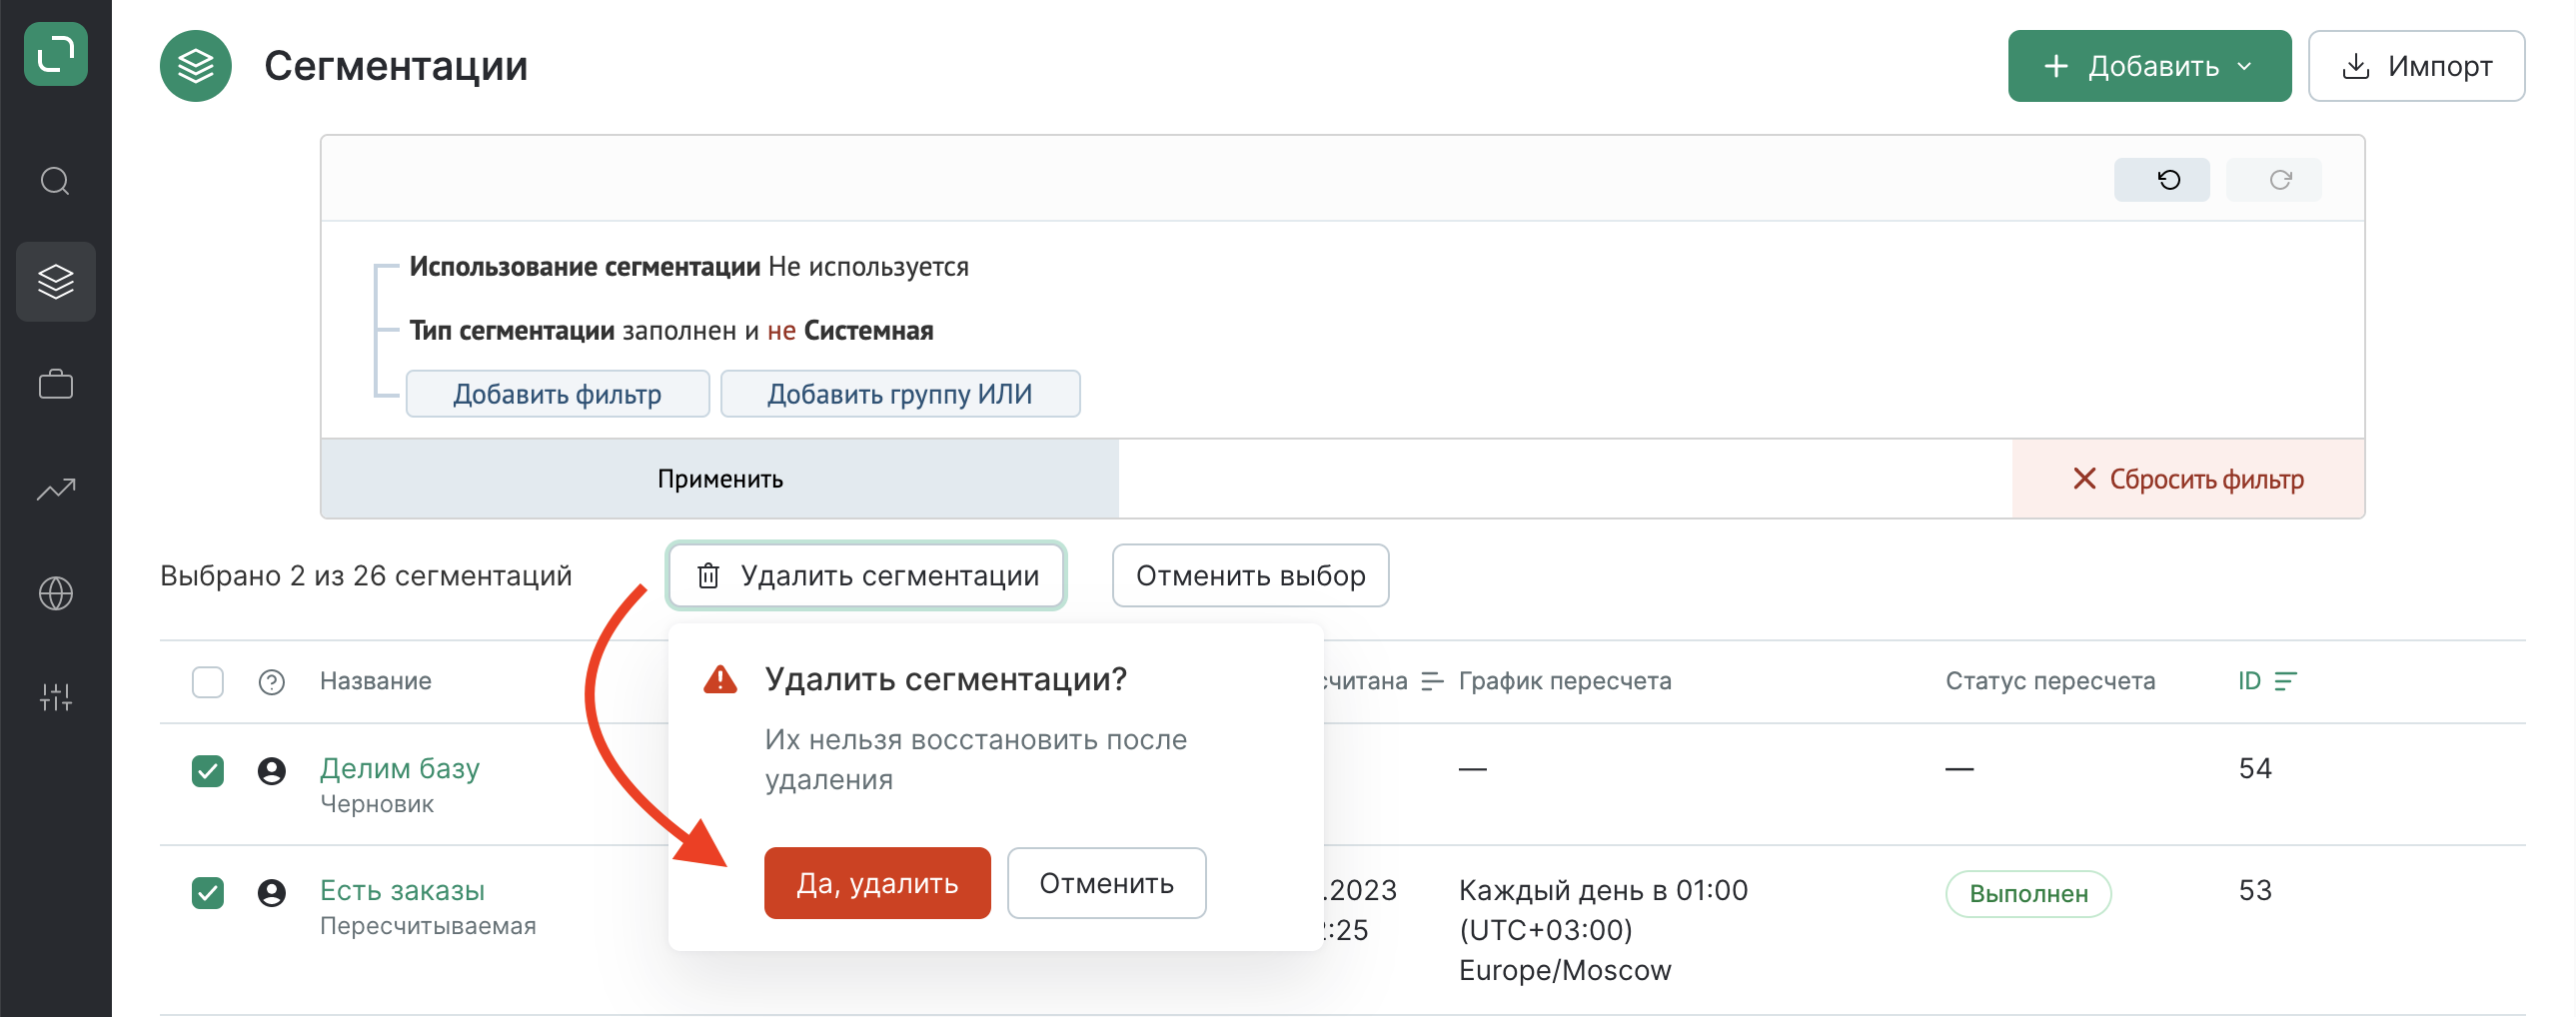Open the analytics trend chart sidebar icon
The image size is (2576, 1017).
pyautogui.click(x=56, y=488)
